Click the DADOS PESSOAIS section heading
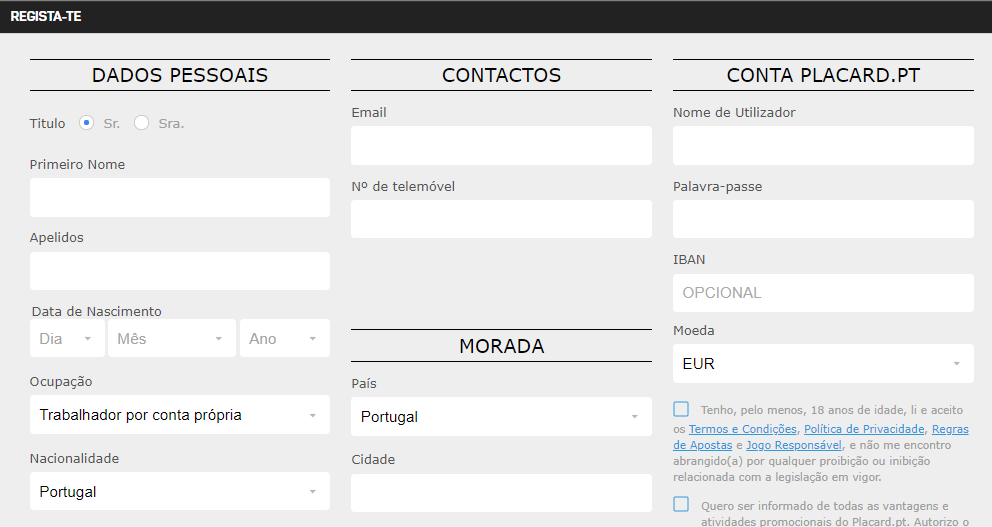The image size is (992, 527). point(180,75)
